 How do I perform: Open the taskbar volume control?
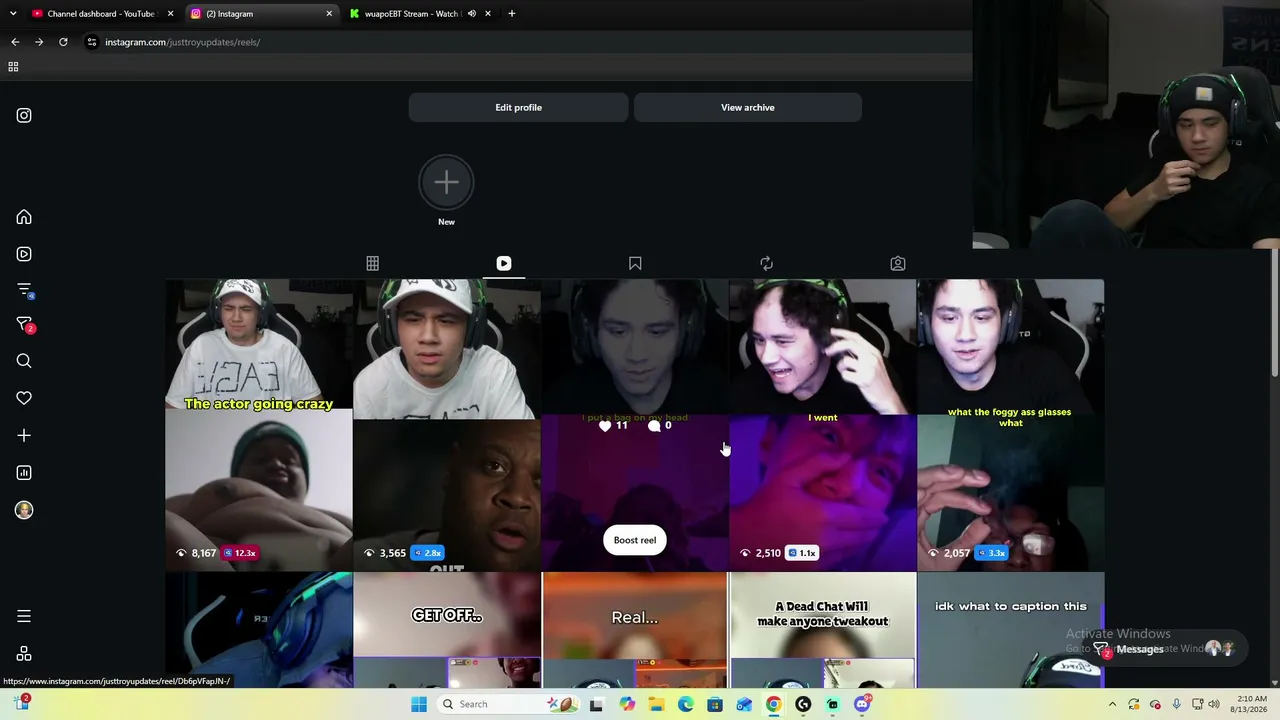(1214, 704)
